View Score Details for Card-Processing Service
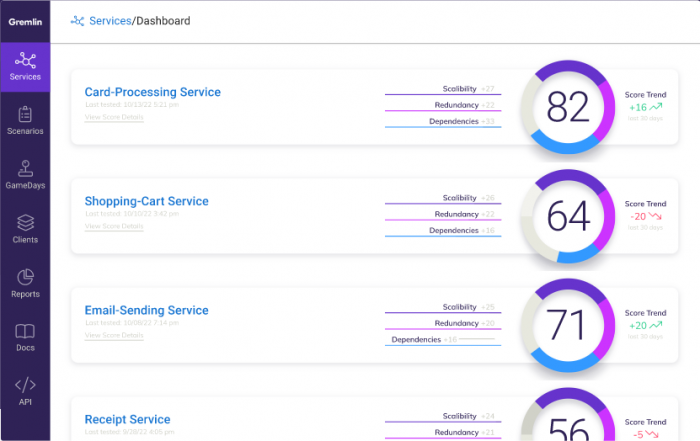This screenshot has height=441, width=700. [114, 117]
